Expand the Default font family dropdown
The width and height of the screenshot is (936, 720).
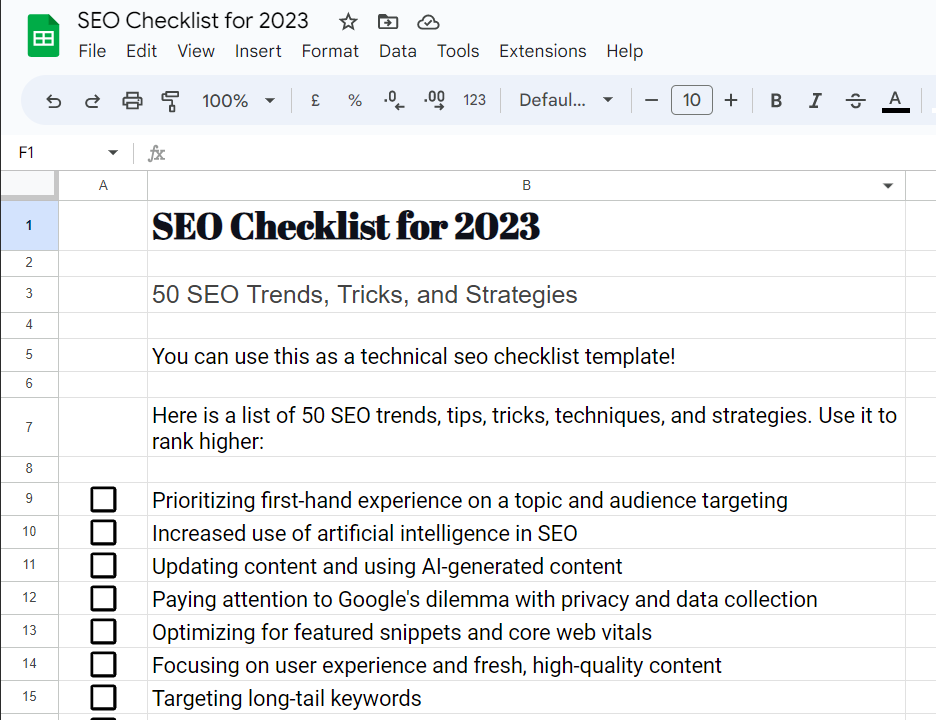pos(565,100)
